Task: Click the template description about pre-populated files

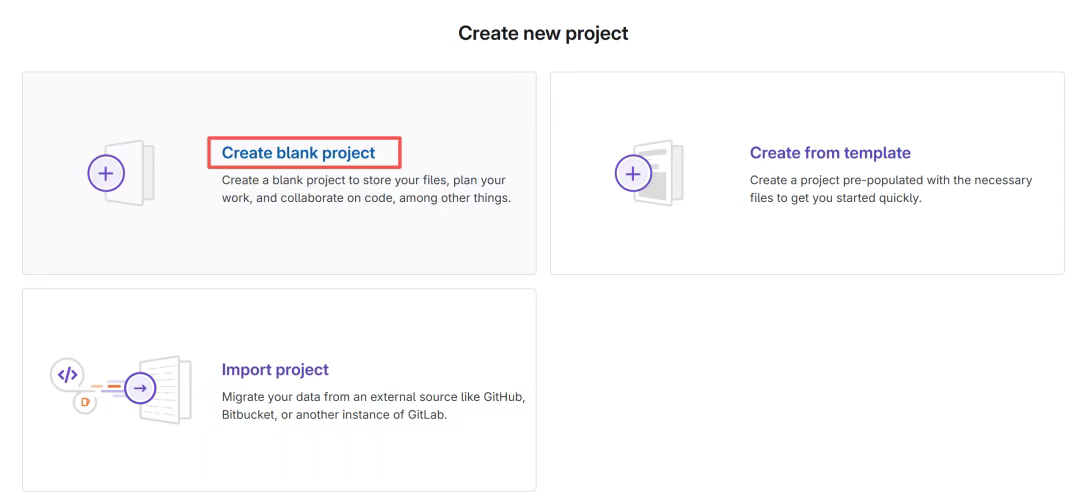Action: click(890, 189)
